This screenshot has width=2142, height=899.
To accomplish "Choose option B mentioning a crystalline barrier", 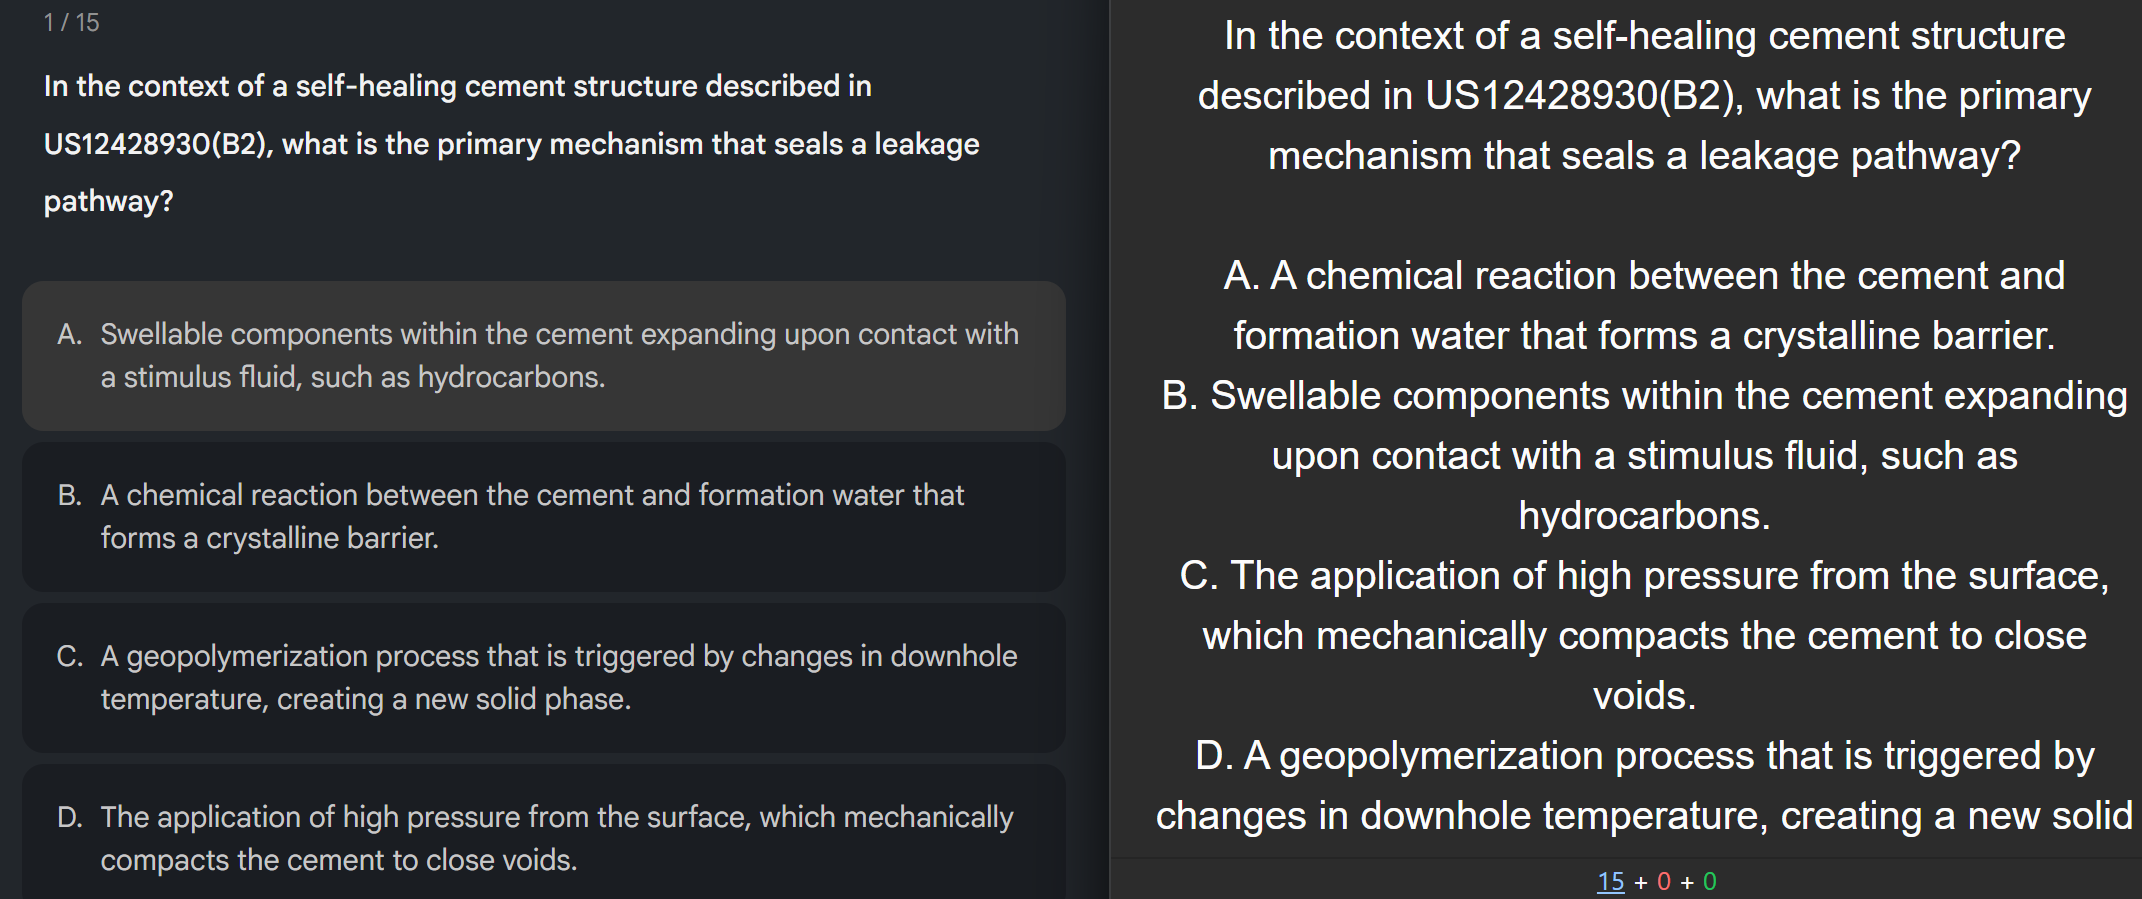I will click(545, 516).
